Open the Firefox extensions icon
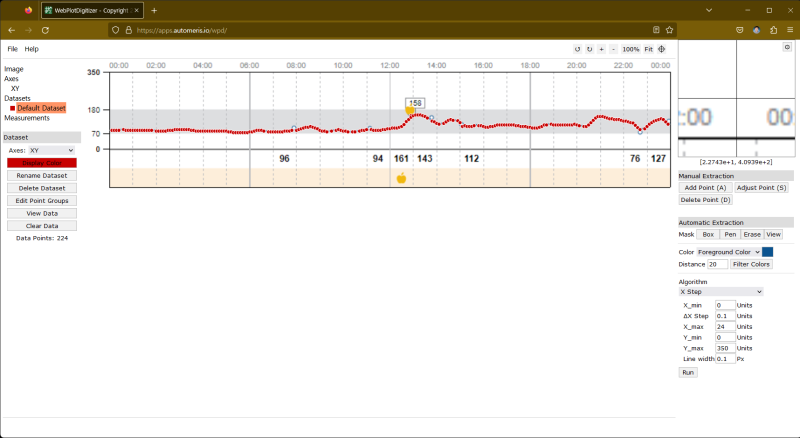 pyautogui.click(x=773, y=30)
